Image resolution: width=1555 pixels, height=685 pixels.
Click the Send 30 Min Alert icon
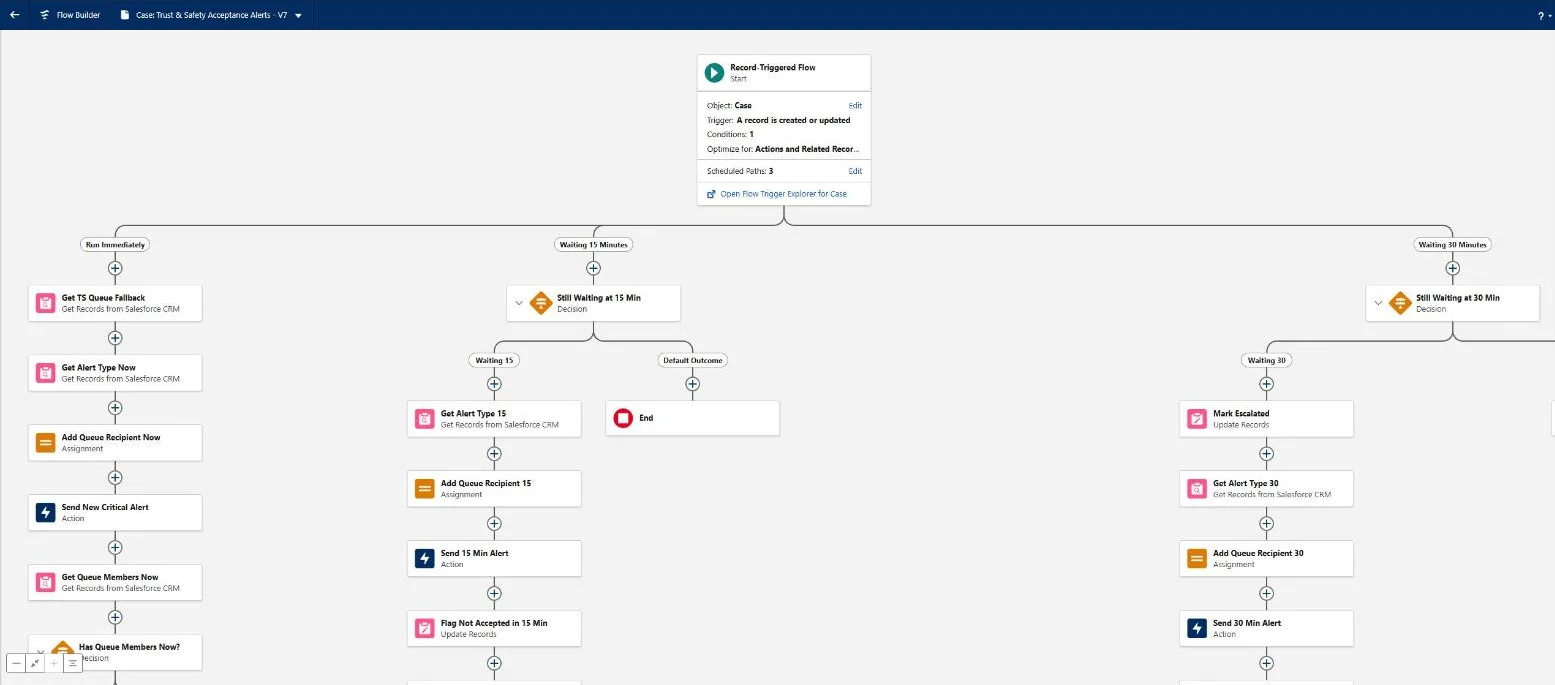pos(1197,629)
